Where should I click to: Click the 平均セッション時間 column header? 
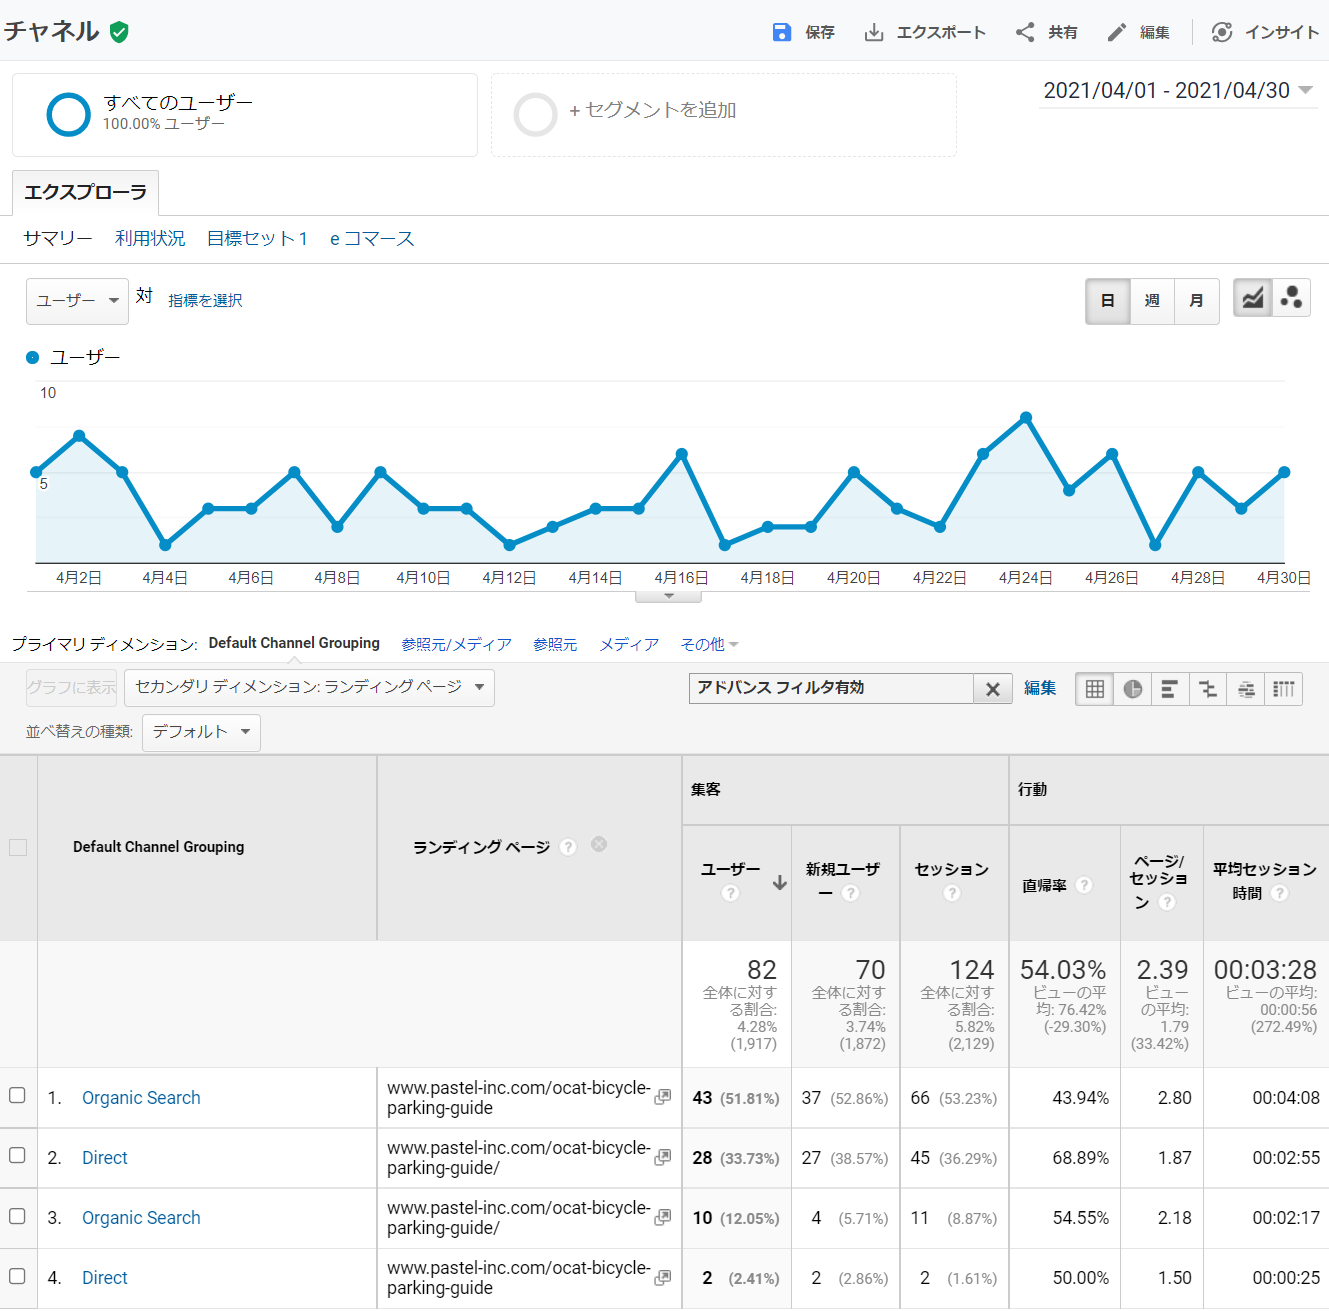(x=1265, y=882)
